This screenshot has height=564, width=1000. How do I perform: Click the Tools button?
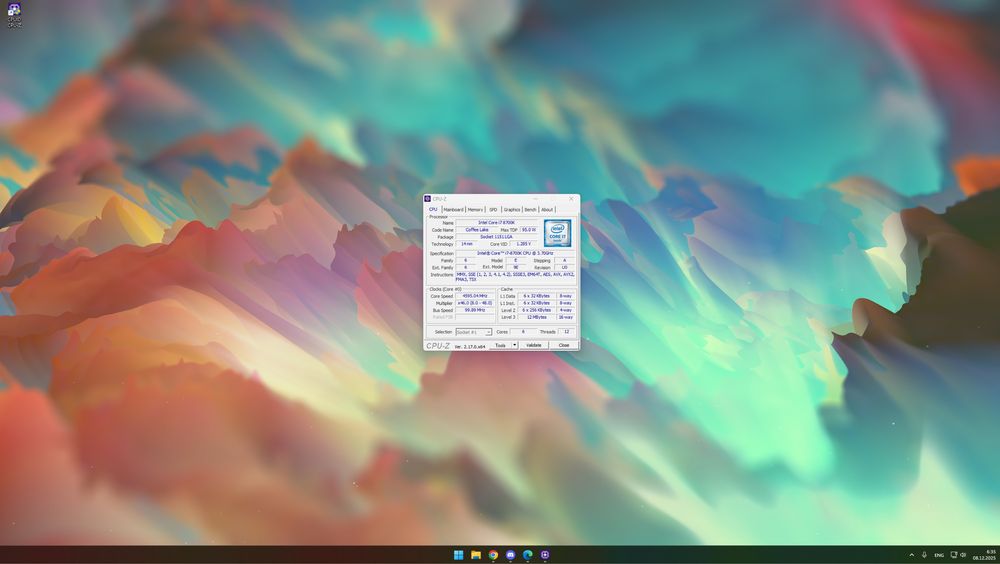click(501, 345)
